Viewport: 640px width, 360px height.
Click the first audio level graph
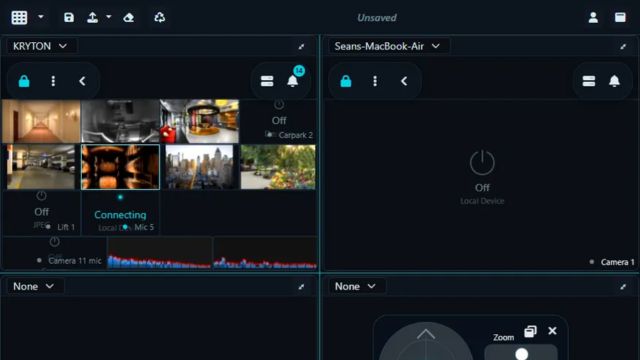coord(159,253)
